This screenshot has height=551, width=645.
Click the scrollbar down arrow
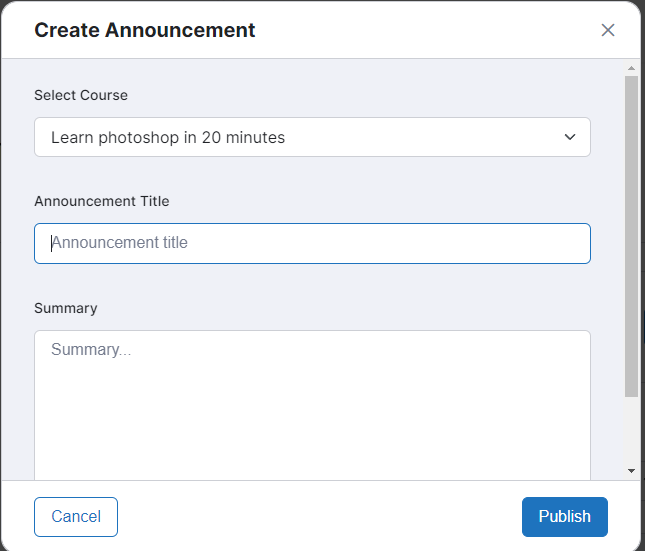click(x=631, y=470)
